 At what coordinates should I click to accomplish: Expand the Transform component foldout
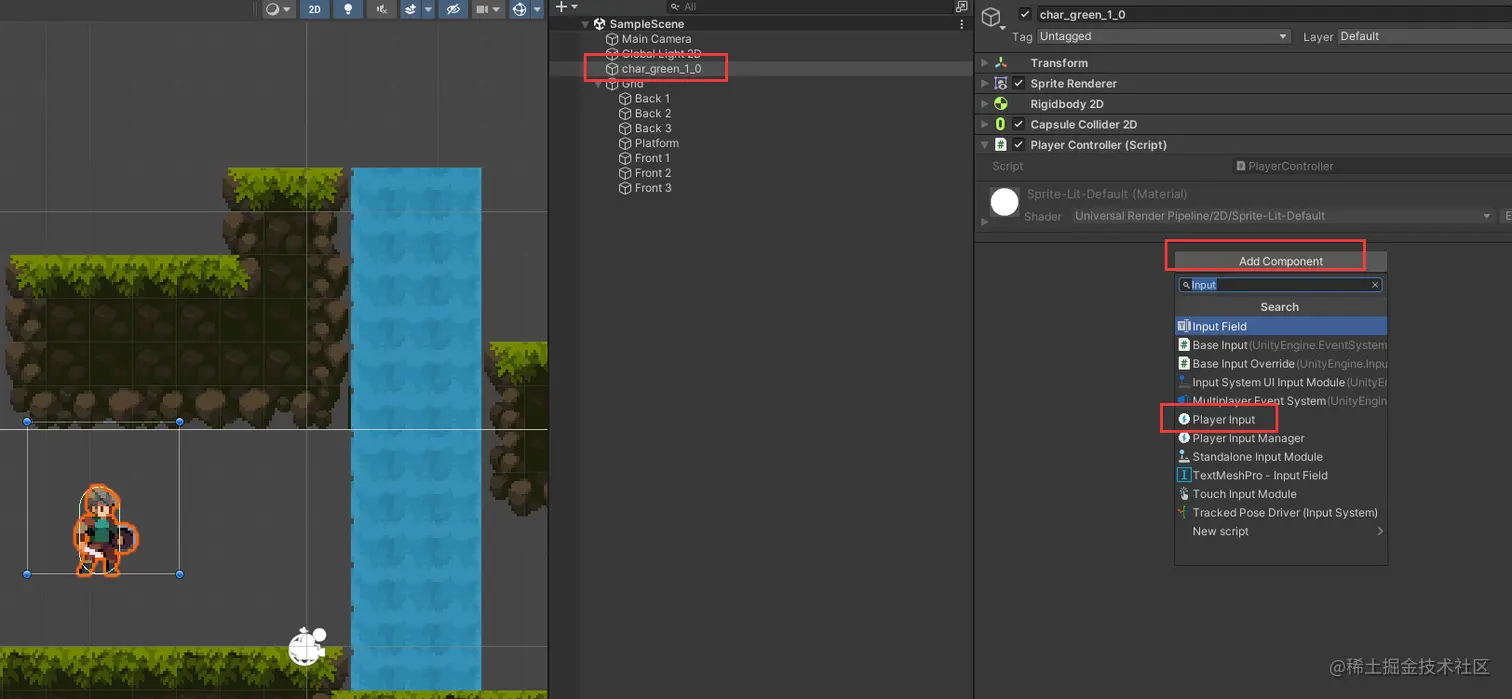pos(985,63)
